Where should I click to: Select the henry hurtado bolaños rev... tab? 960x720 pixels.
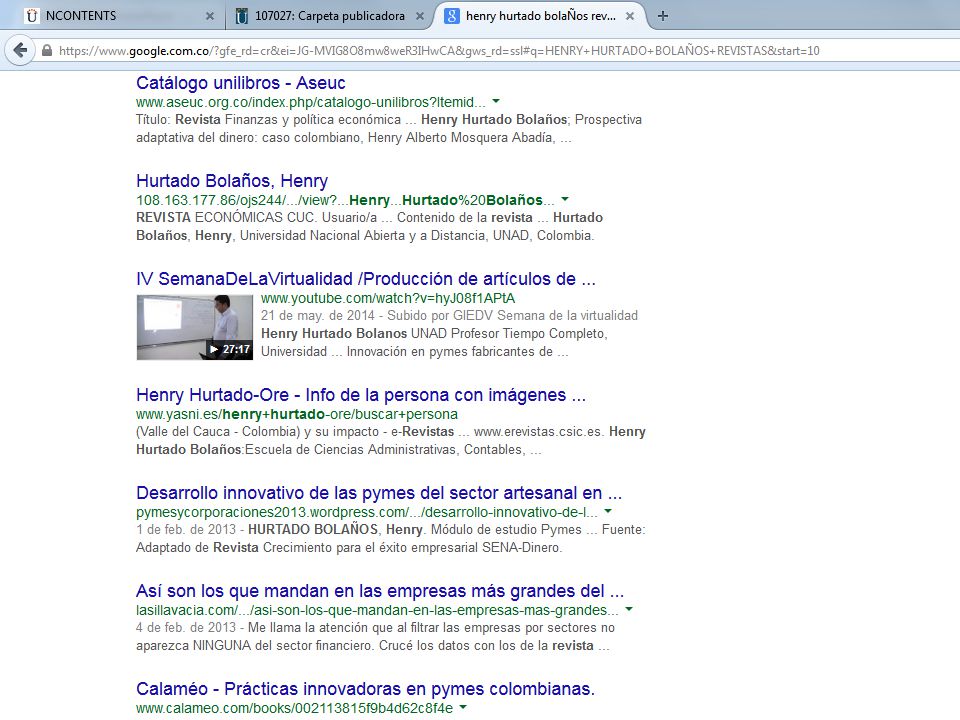coord(540,16)
